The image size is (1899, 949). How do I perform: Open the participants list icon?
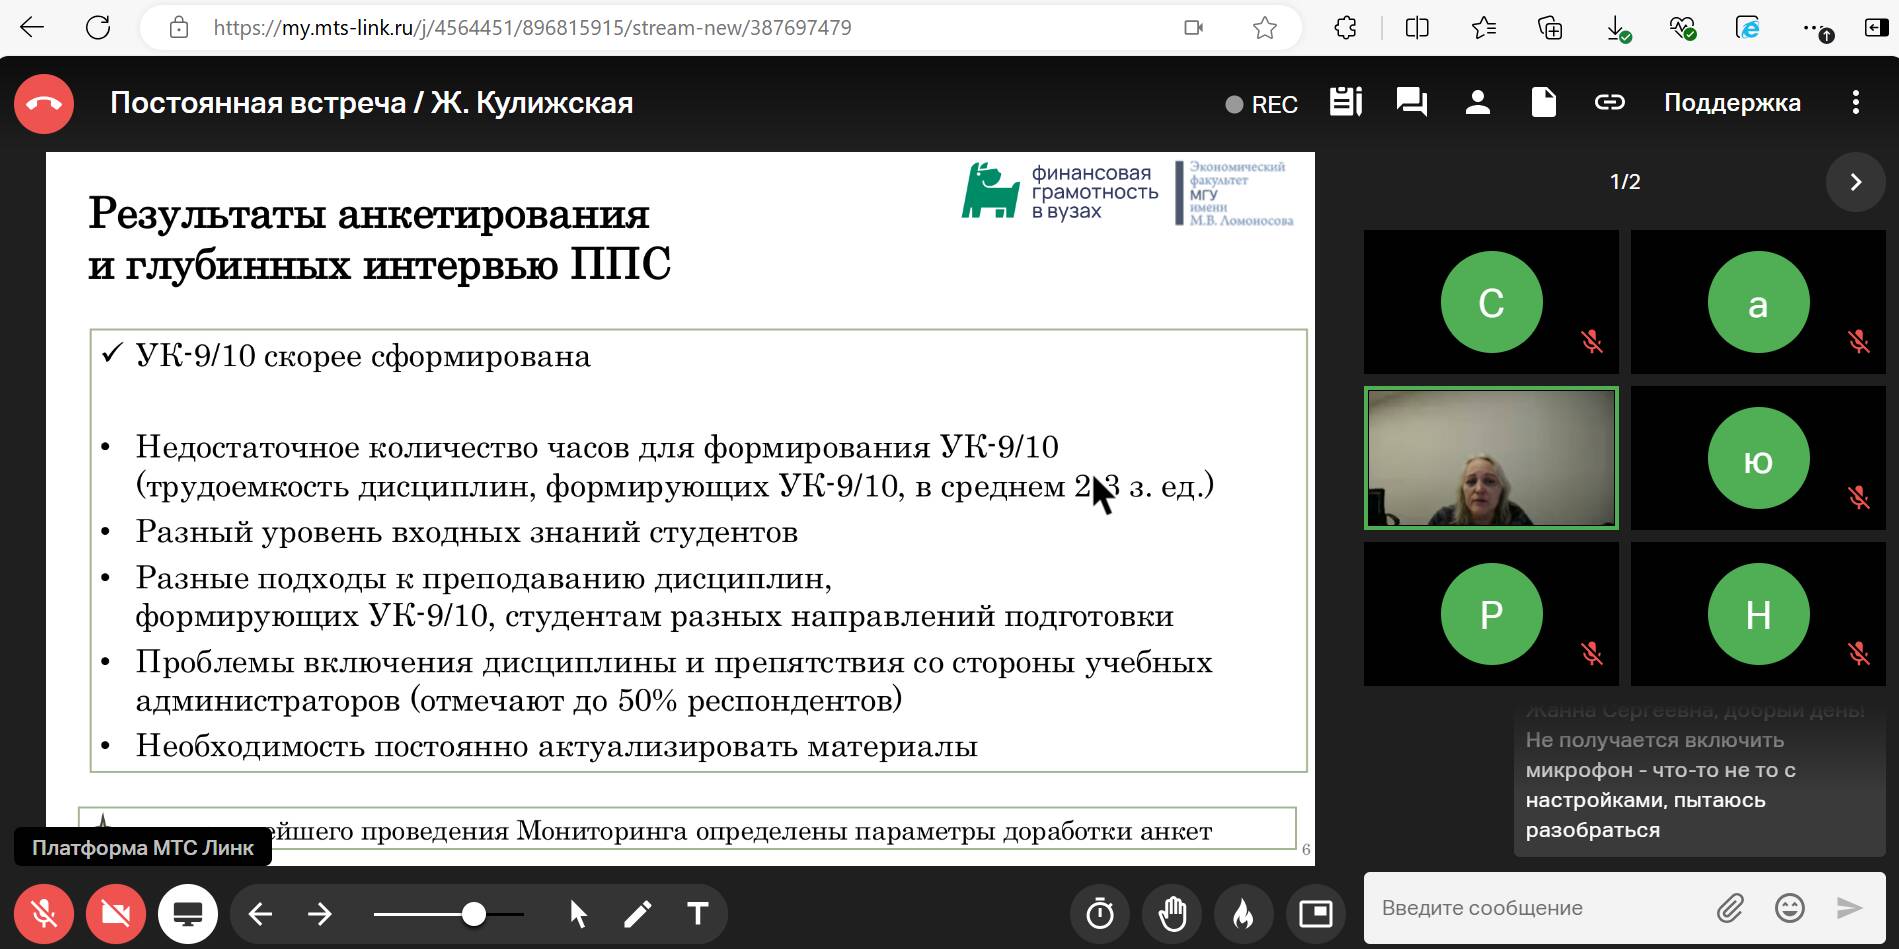coord(1478,102)
